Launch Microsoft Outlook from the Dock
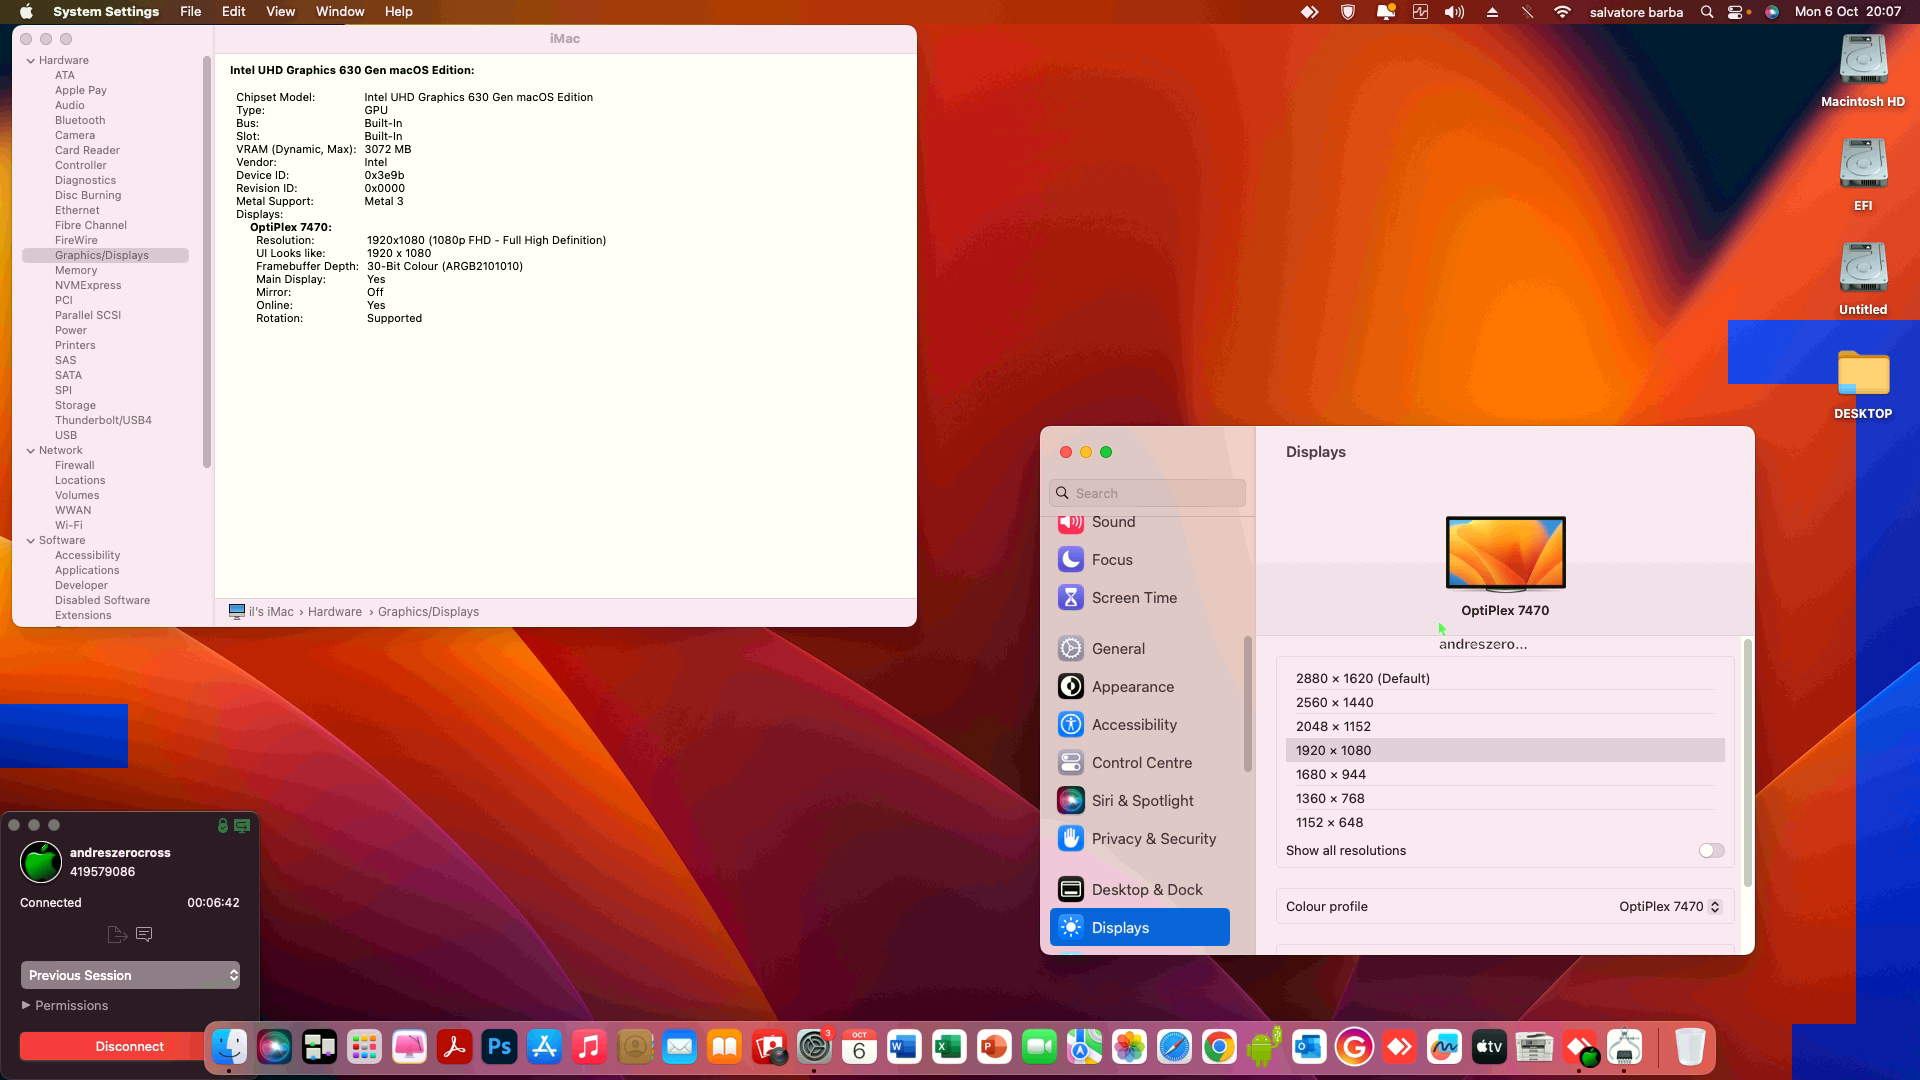Screen dimensions: 1920x1080 click(1309, 1047)
